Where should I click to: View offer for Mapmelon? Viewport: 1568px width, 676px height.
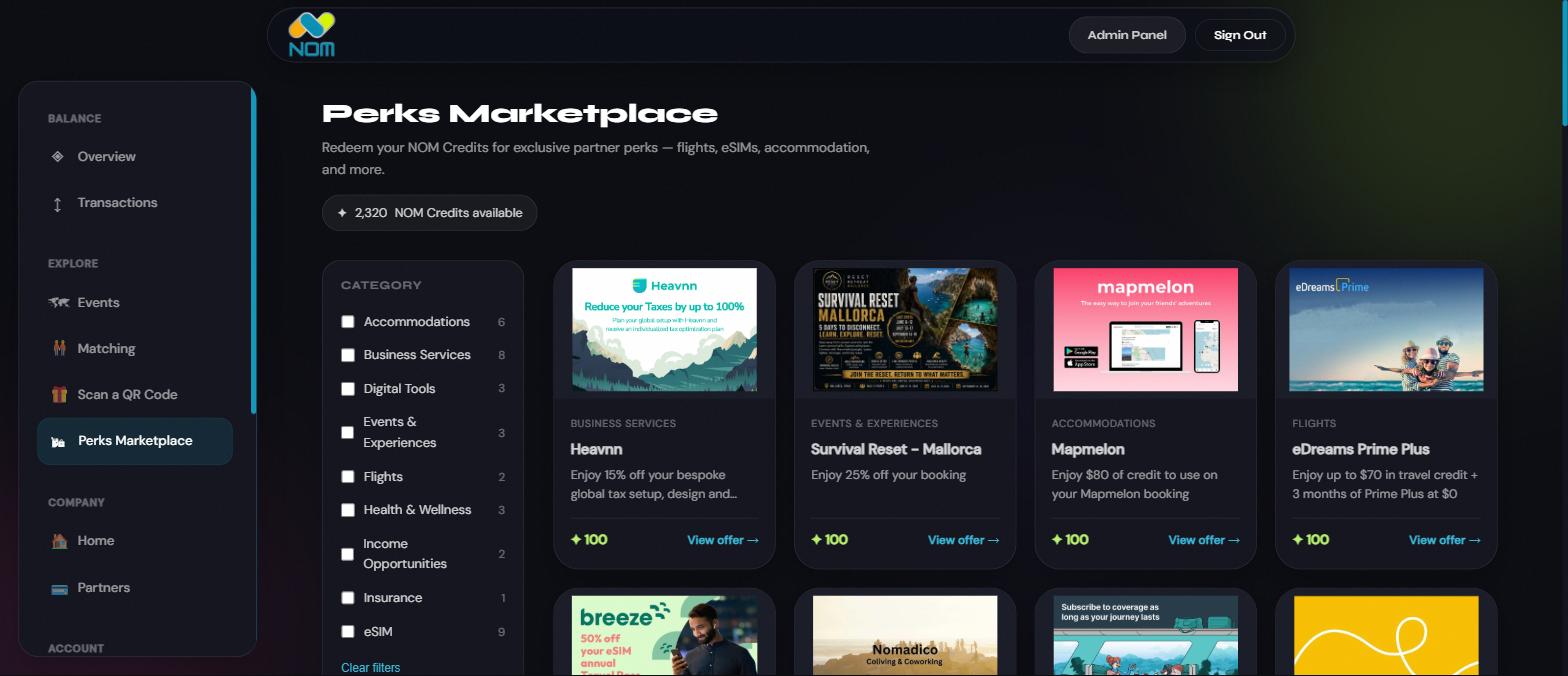(x=1204, y=540)
